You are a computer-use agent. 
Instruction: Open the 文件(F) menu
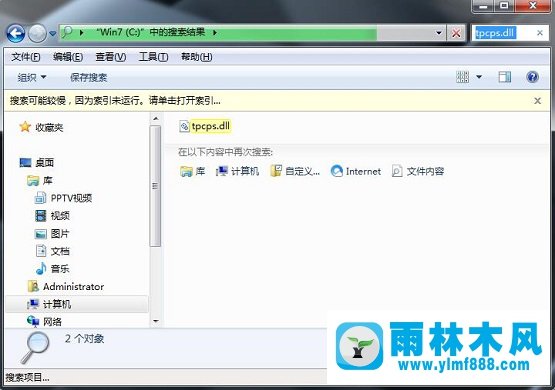click(x=25, y=57)
